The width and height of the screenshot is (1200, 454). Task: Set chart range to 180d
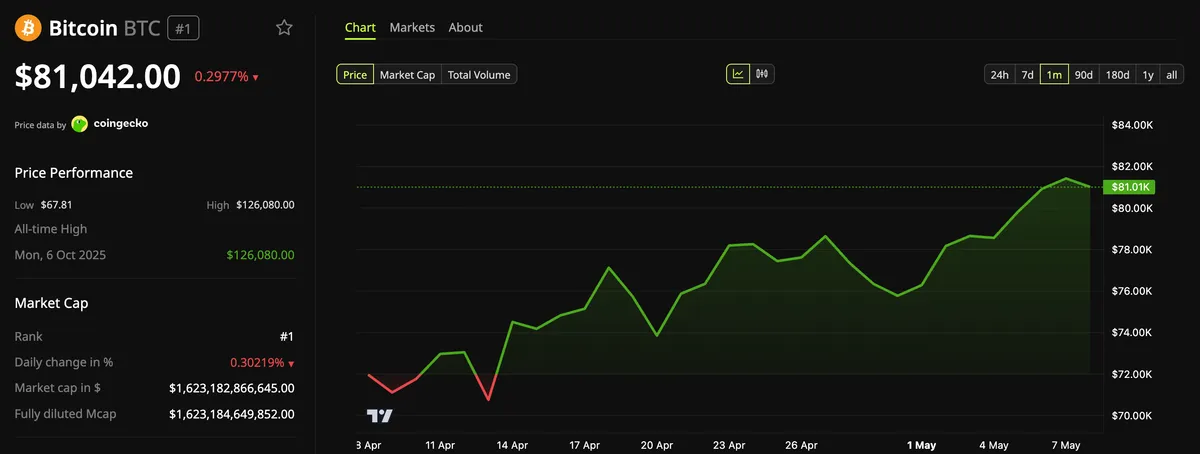pos(1117,74)
